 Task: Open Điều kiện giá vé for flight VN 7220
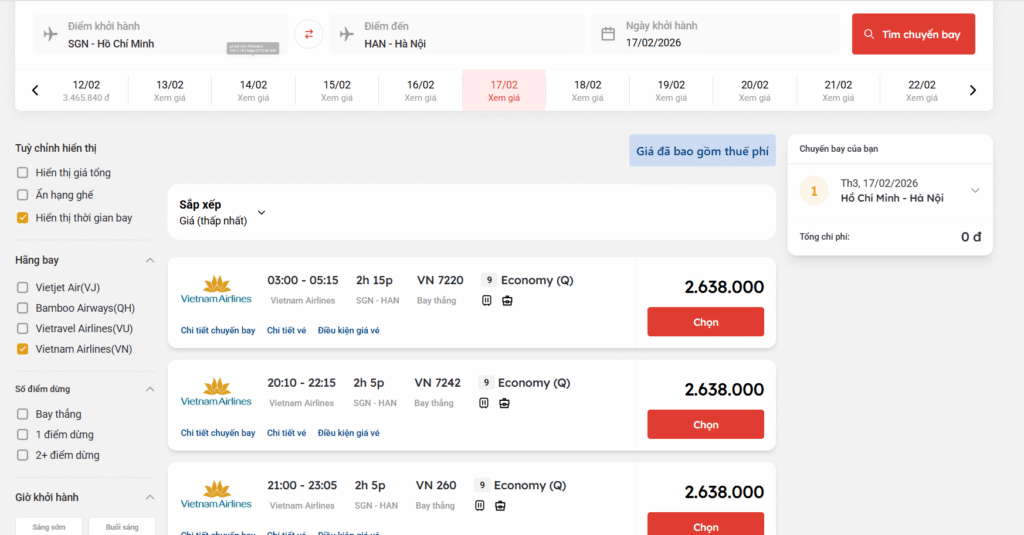(x=348, y=331)
